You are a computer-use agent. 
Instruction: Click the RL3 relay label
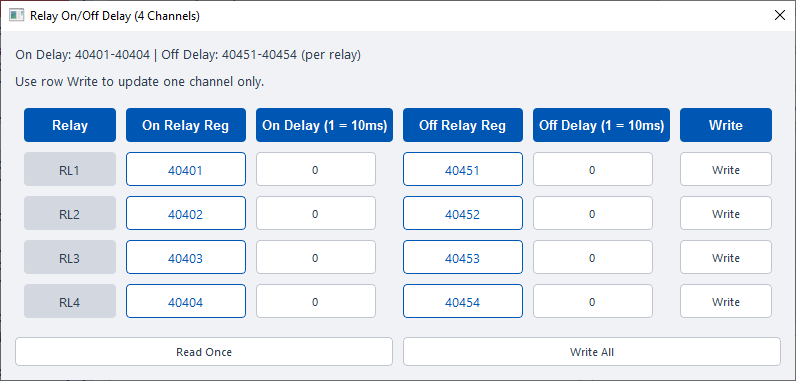(x=70, y=257)
